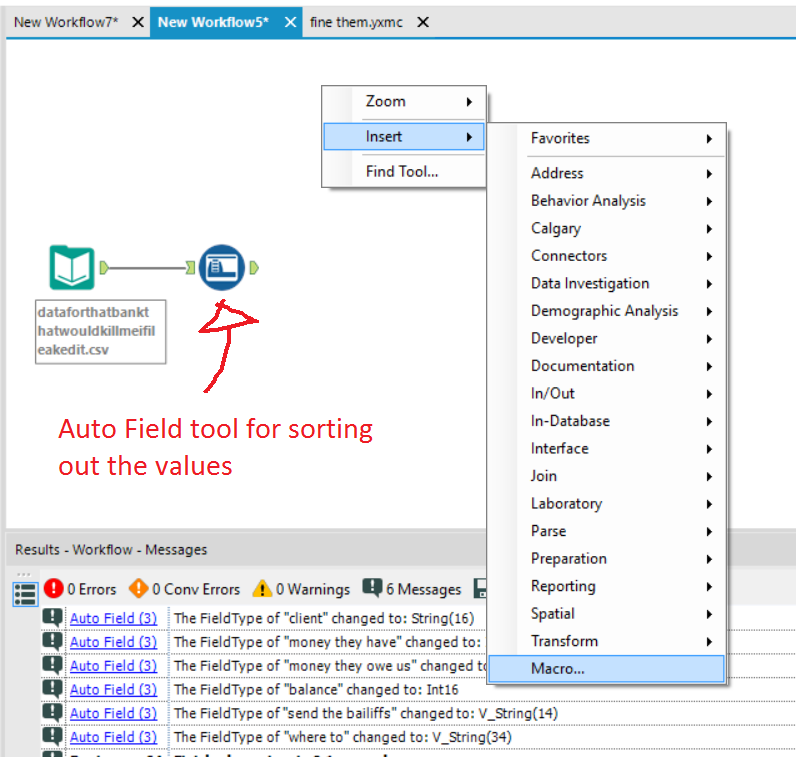
Task: Click the output anchor of Auto Field tool
Action: click(x=254, y=267)
